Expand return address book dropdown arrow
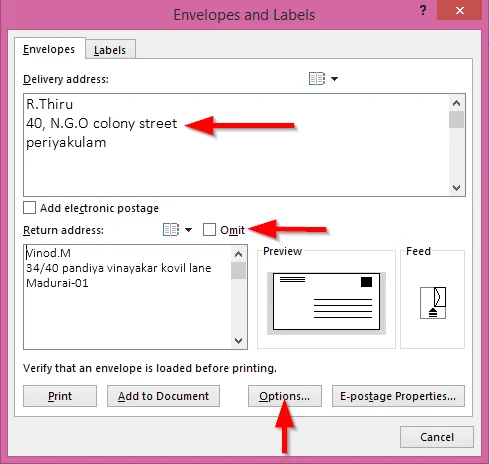 tap(188, 230)
